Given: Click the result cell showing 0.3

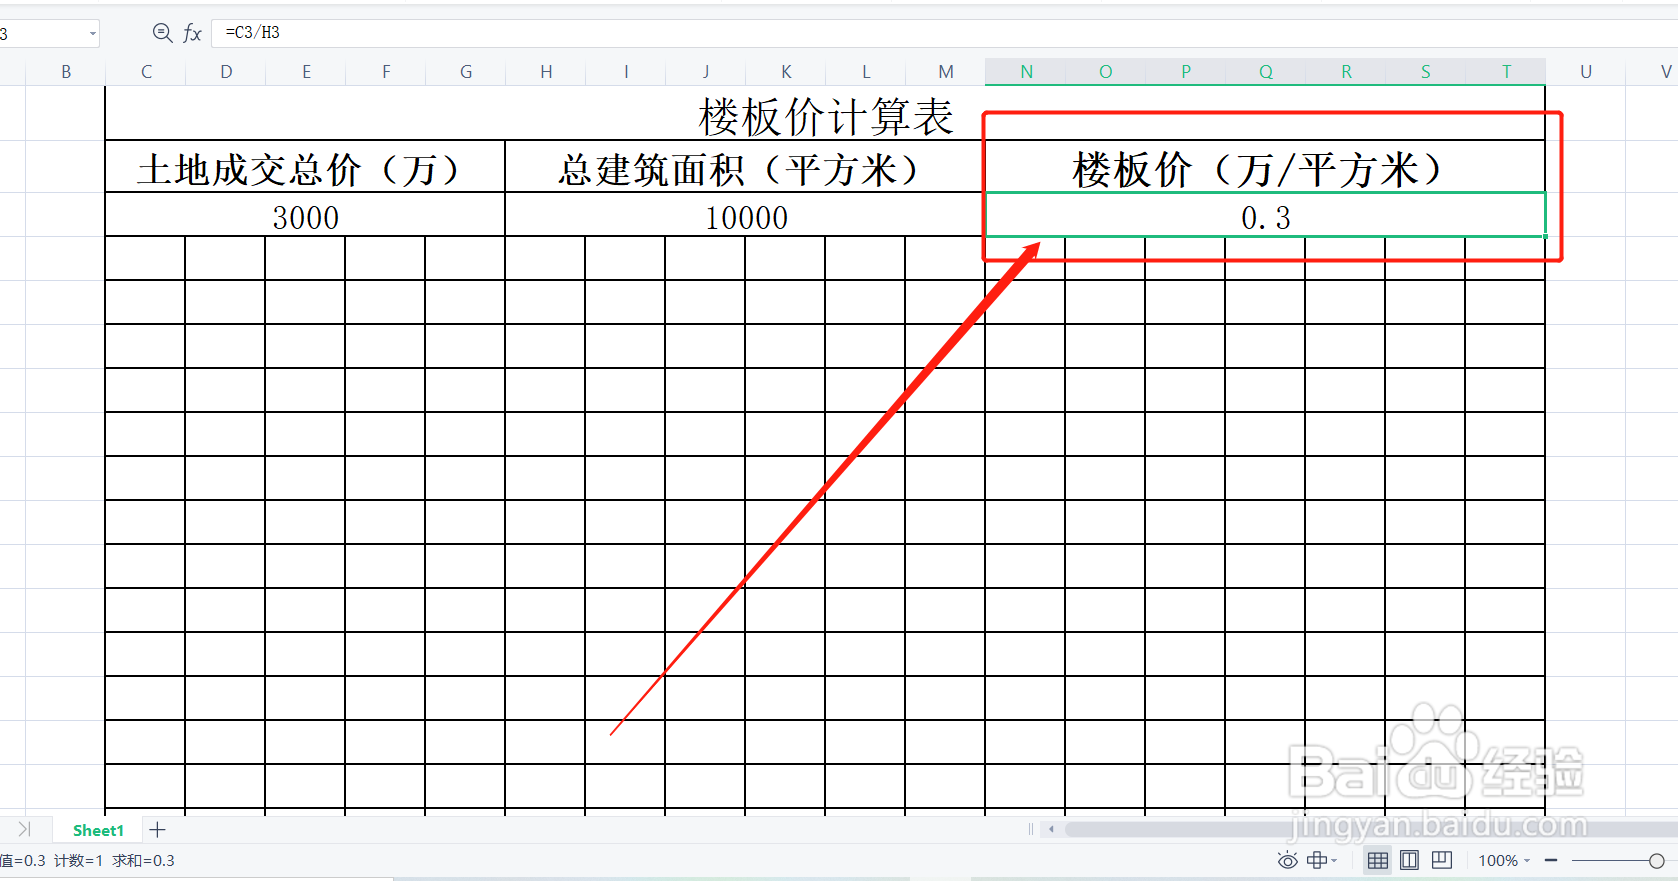Looking at the screenshot, I should (x=1265, y=215).
